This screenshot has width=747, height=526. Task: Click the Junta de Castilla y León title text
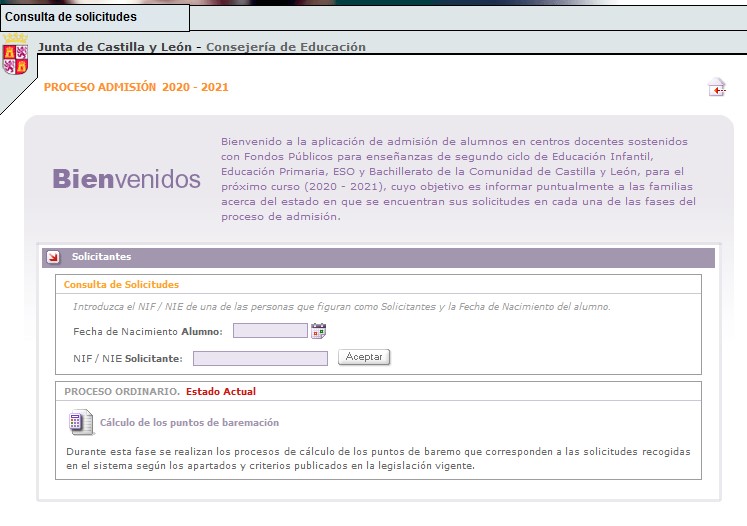[115, 47]
